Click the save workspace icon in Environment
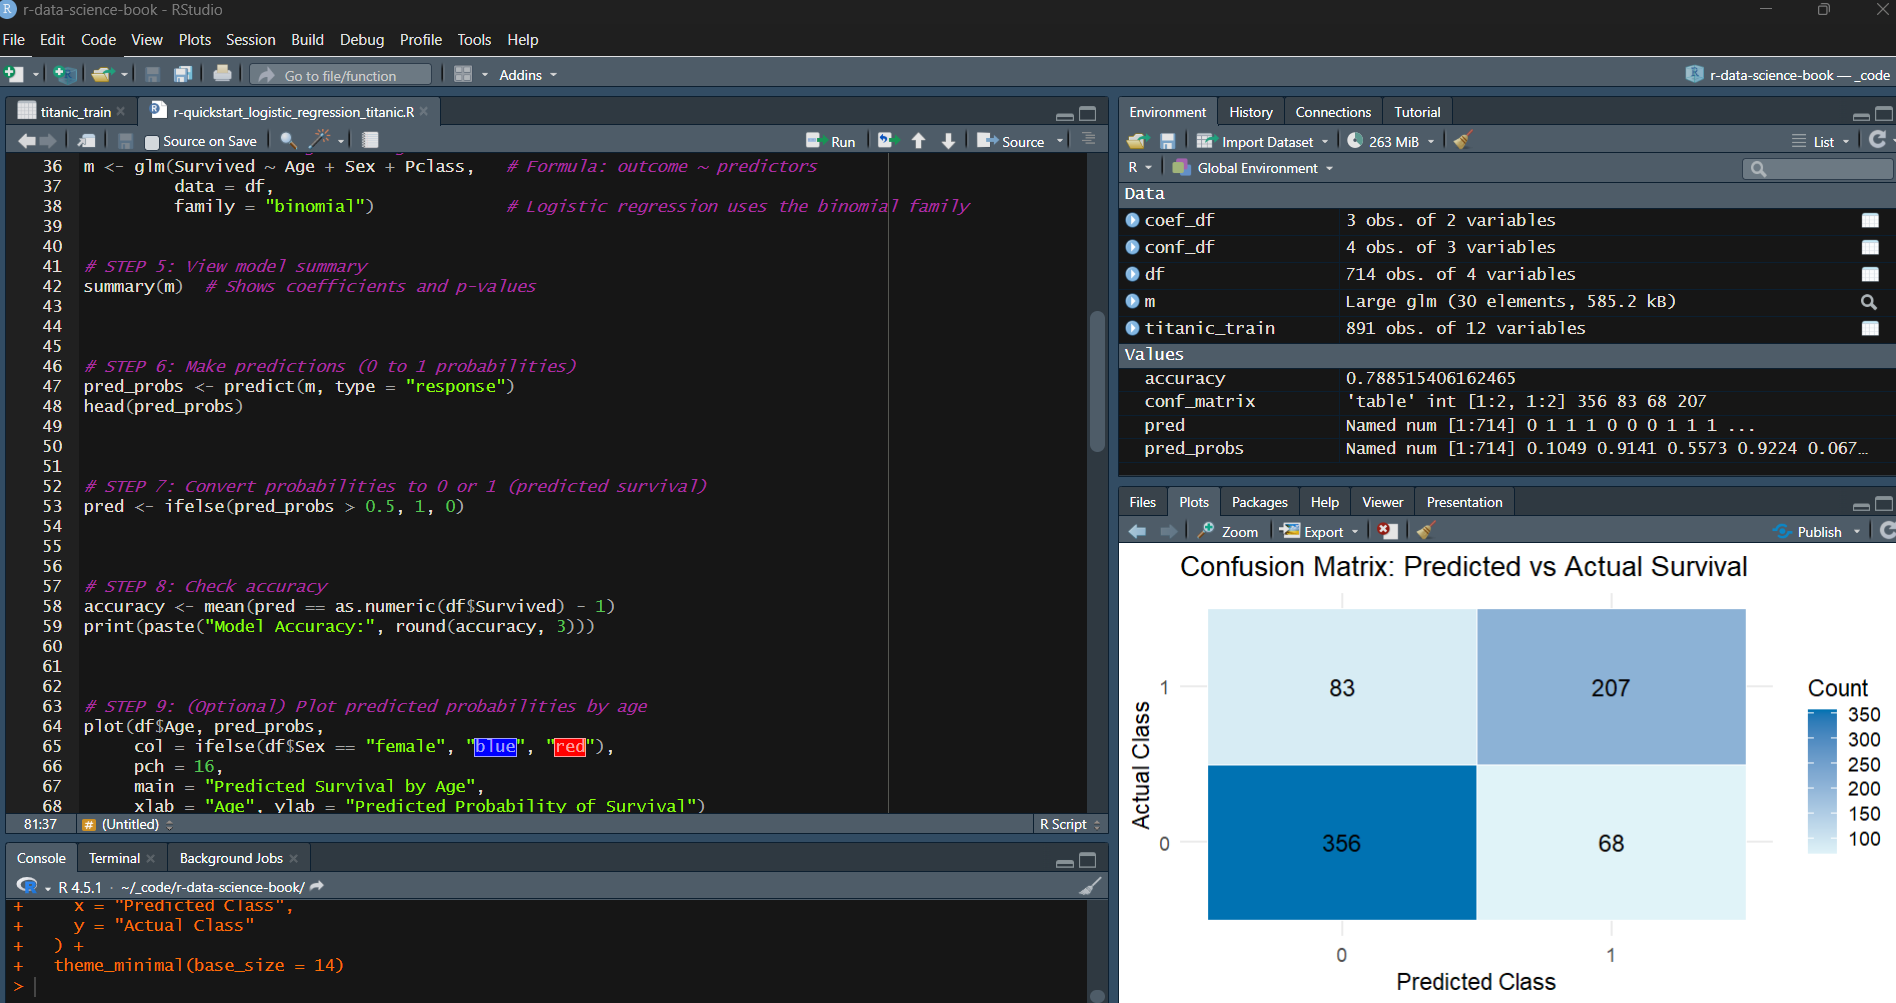Viewport: 1896px width, 1003px height. pyautogui.click(x=1167, y=141)
